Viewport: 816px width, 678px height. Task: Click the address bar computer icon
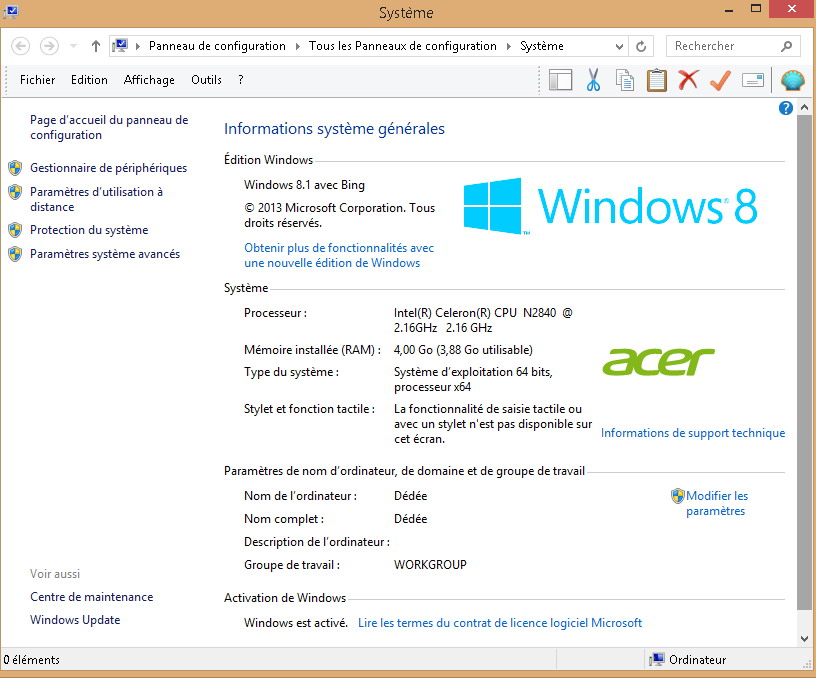(120, 46)
